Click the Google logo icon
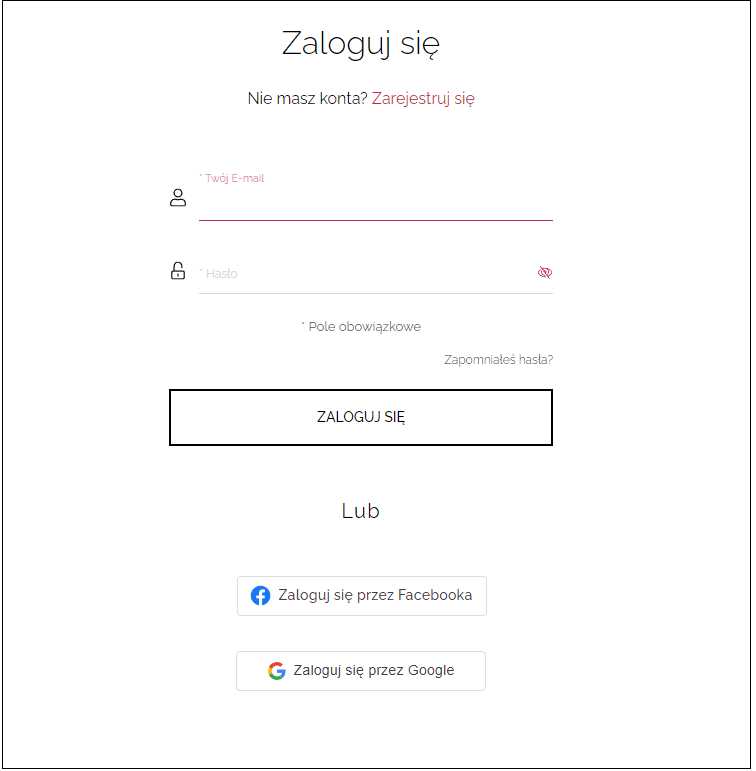Viewport: 756px width, 771px height. tap(277, 671)
